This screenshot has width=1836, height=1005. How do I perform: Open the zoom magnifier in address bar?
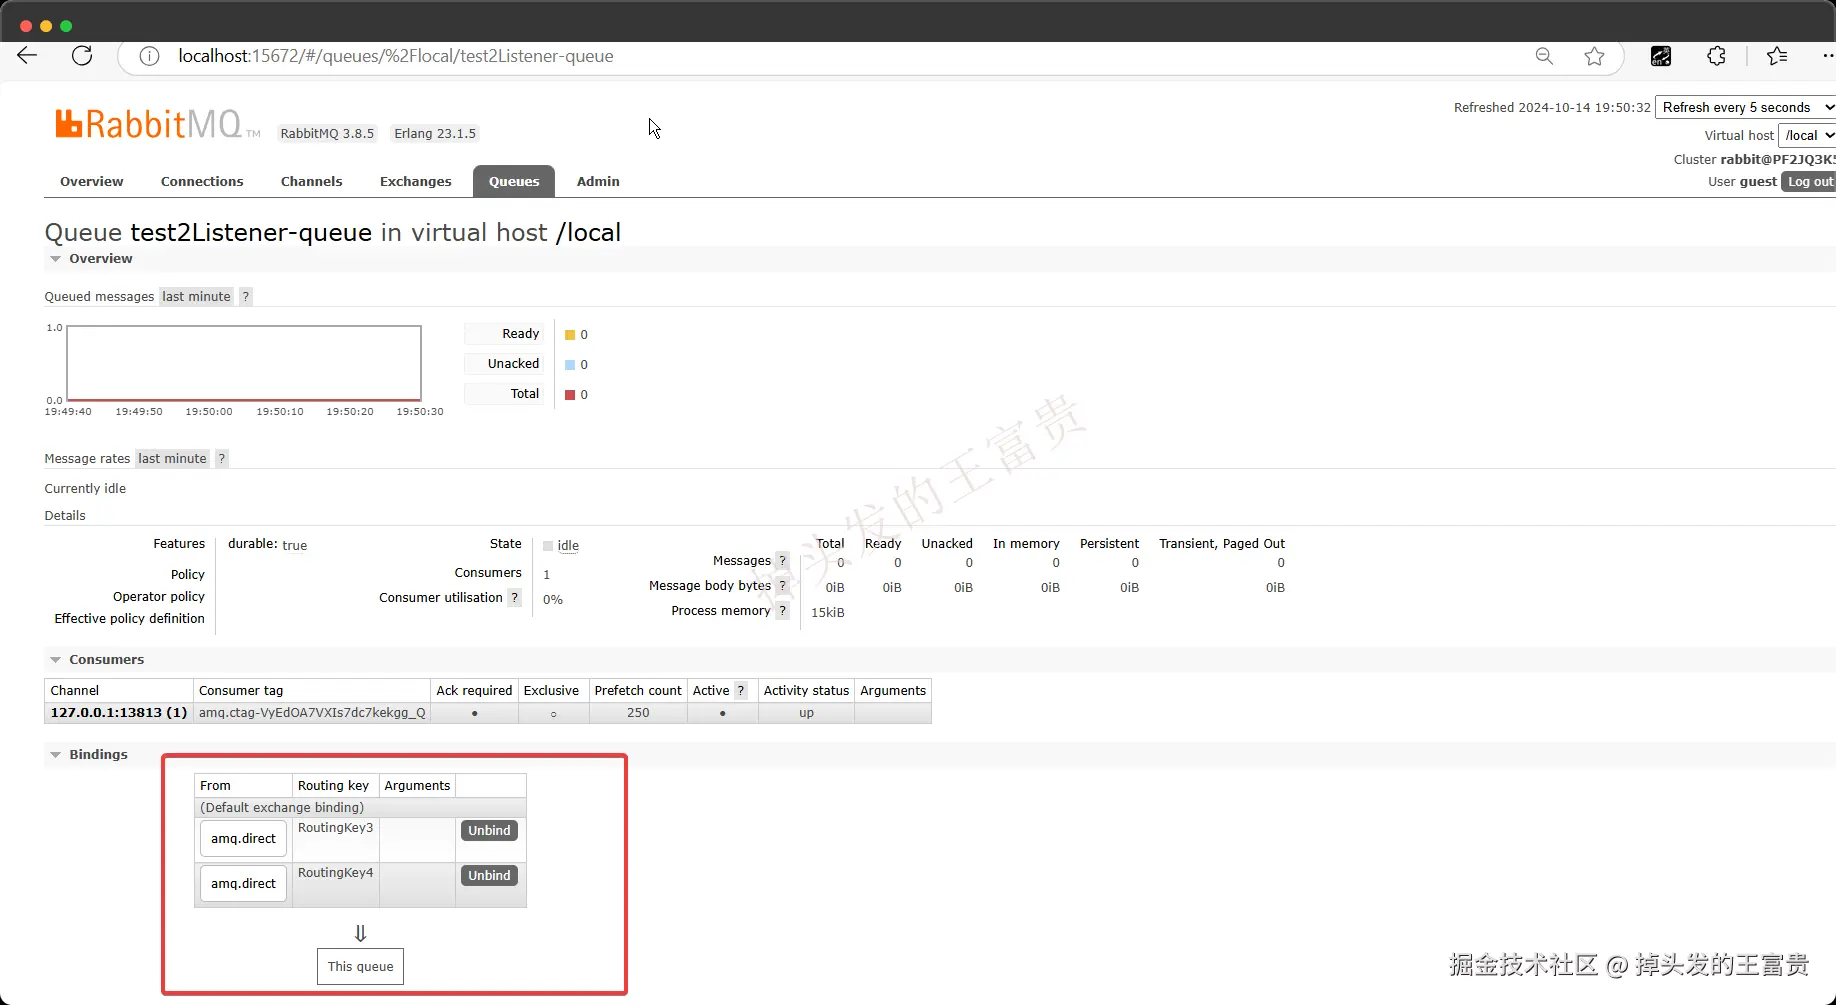pos(1544,56)
